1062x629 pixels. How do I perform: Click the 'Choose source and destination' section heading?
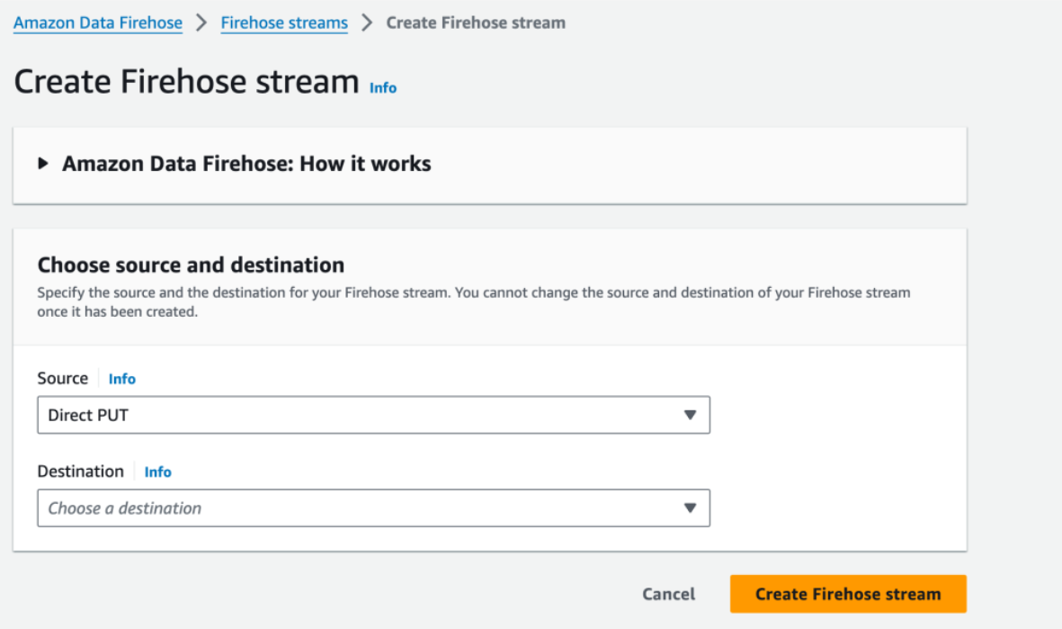click(x=191, y=265)
